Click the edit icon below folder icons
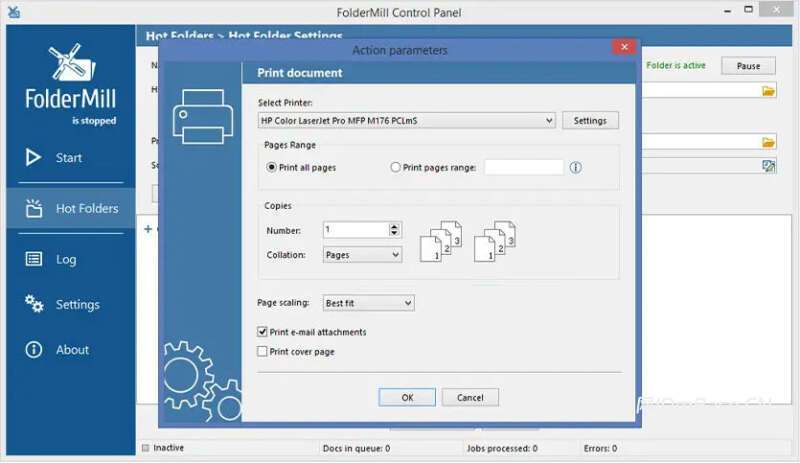Viewport: 800px width, 463px height. pos(768,166)
